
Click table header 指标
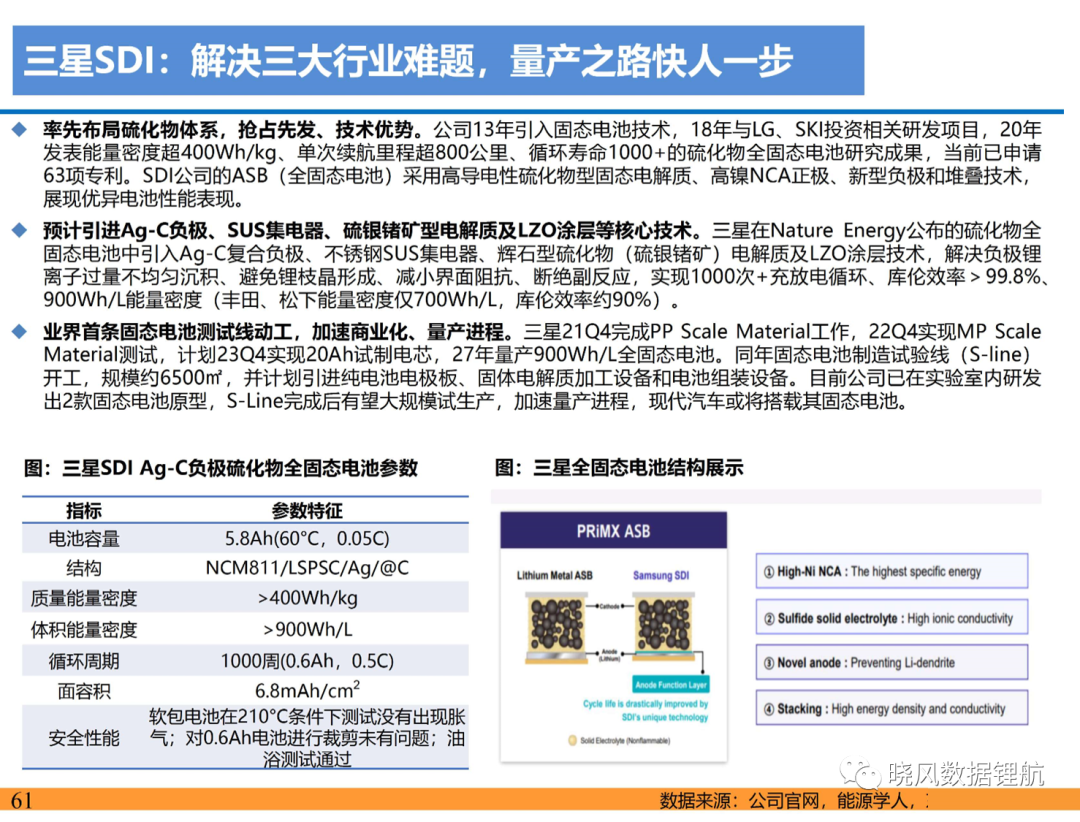[84, 511]
